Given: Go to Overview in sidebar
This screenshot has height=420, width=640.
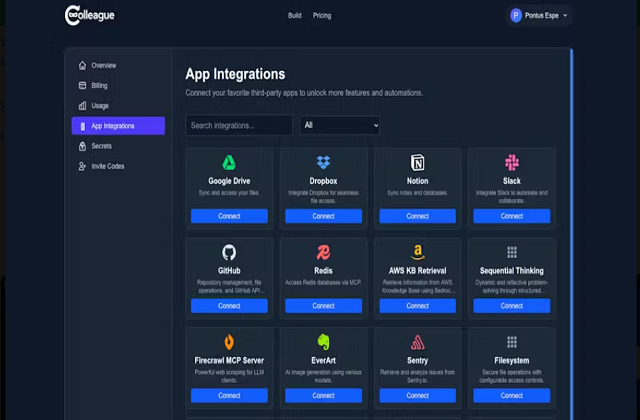Looking at the screenshot, I should tap(118, 65).
